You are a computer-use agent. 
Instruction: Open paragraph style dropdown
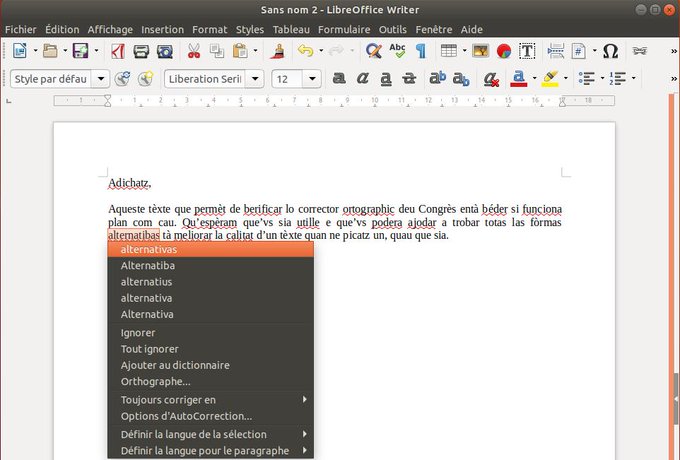(x=101, y=79)
